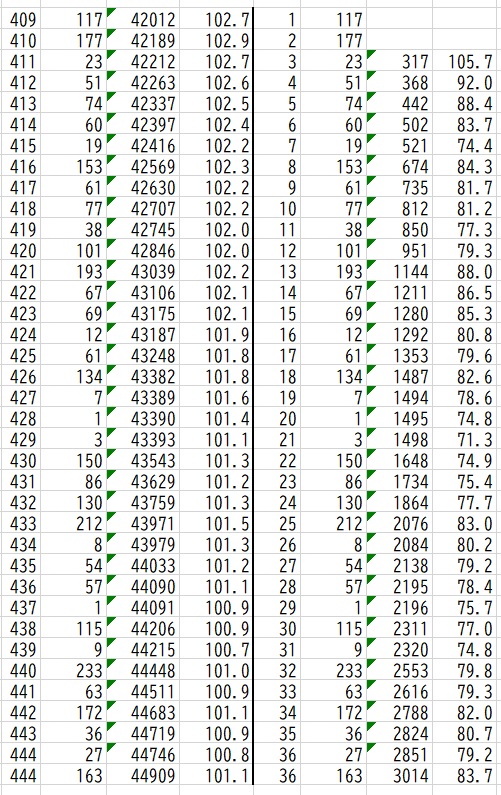Click cell showing 100.7
This screenshot has width=501, height=795.
coord(216,649)
